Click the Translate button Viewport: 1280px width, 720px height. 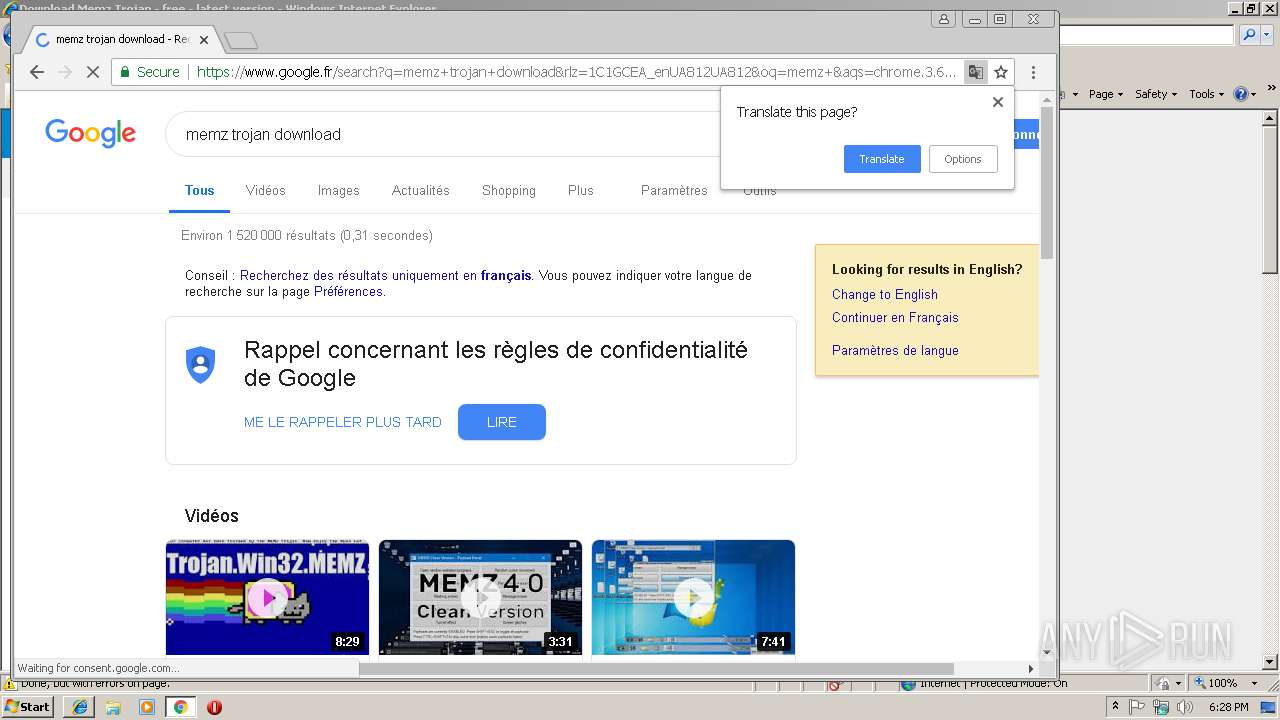tap(882, 159)
